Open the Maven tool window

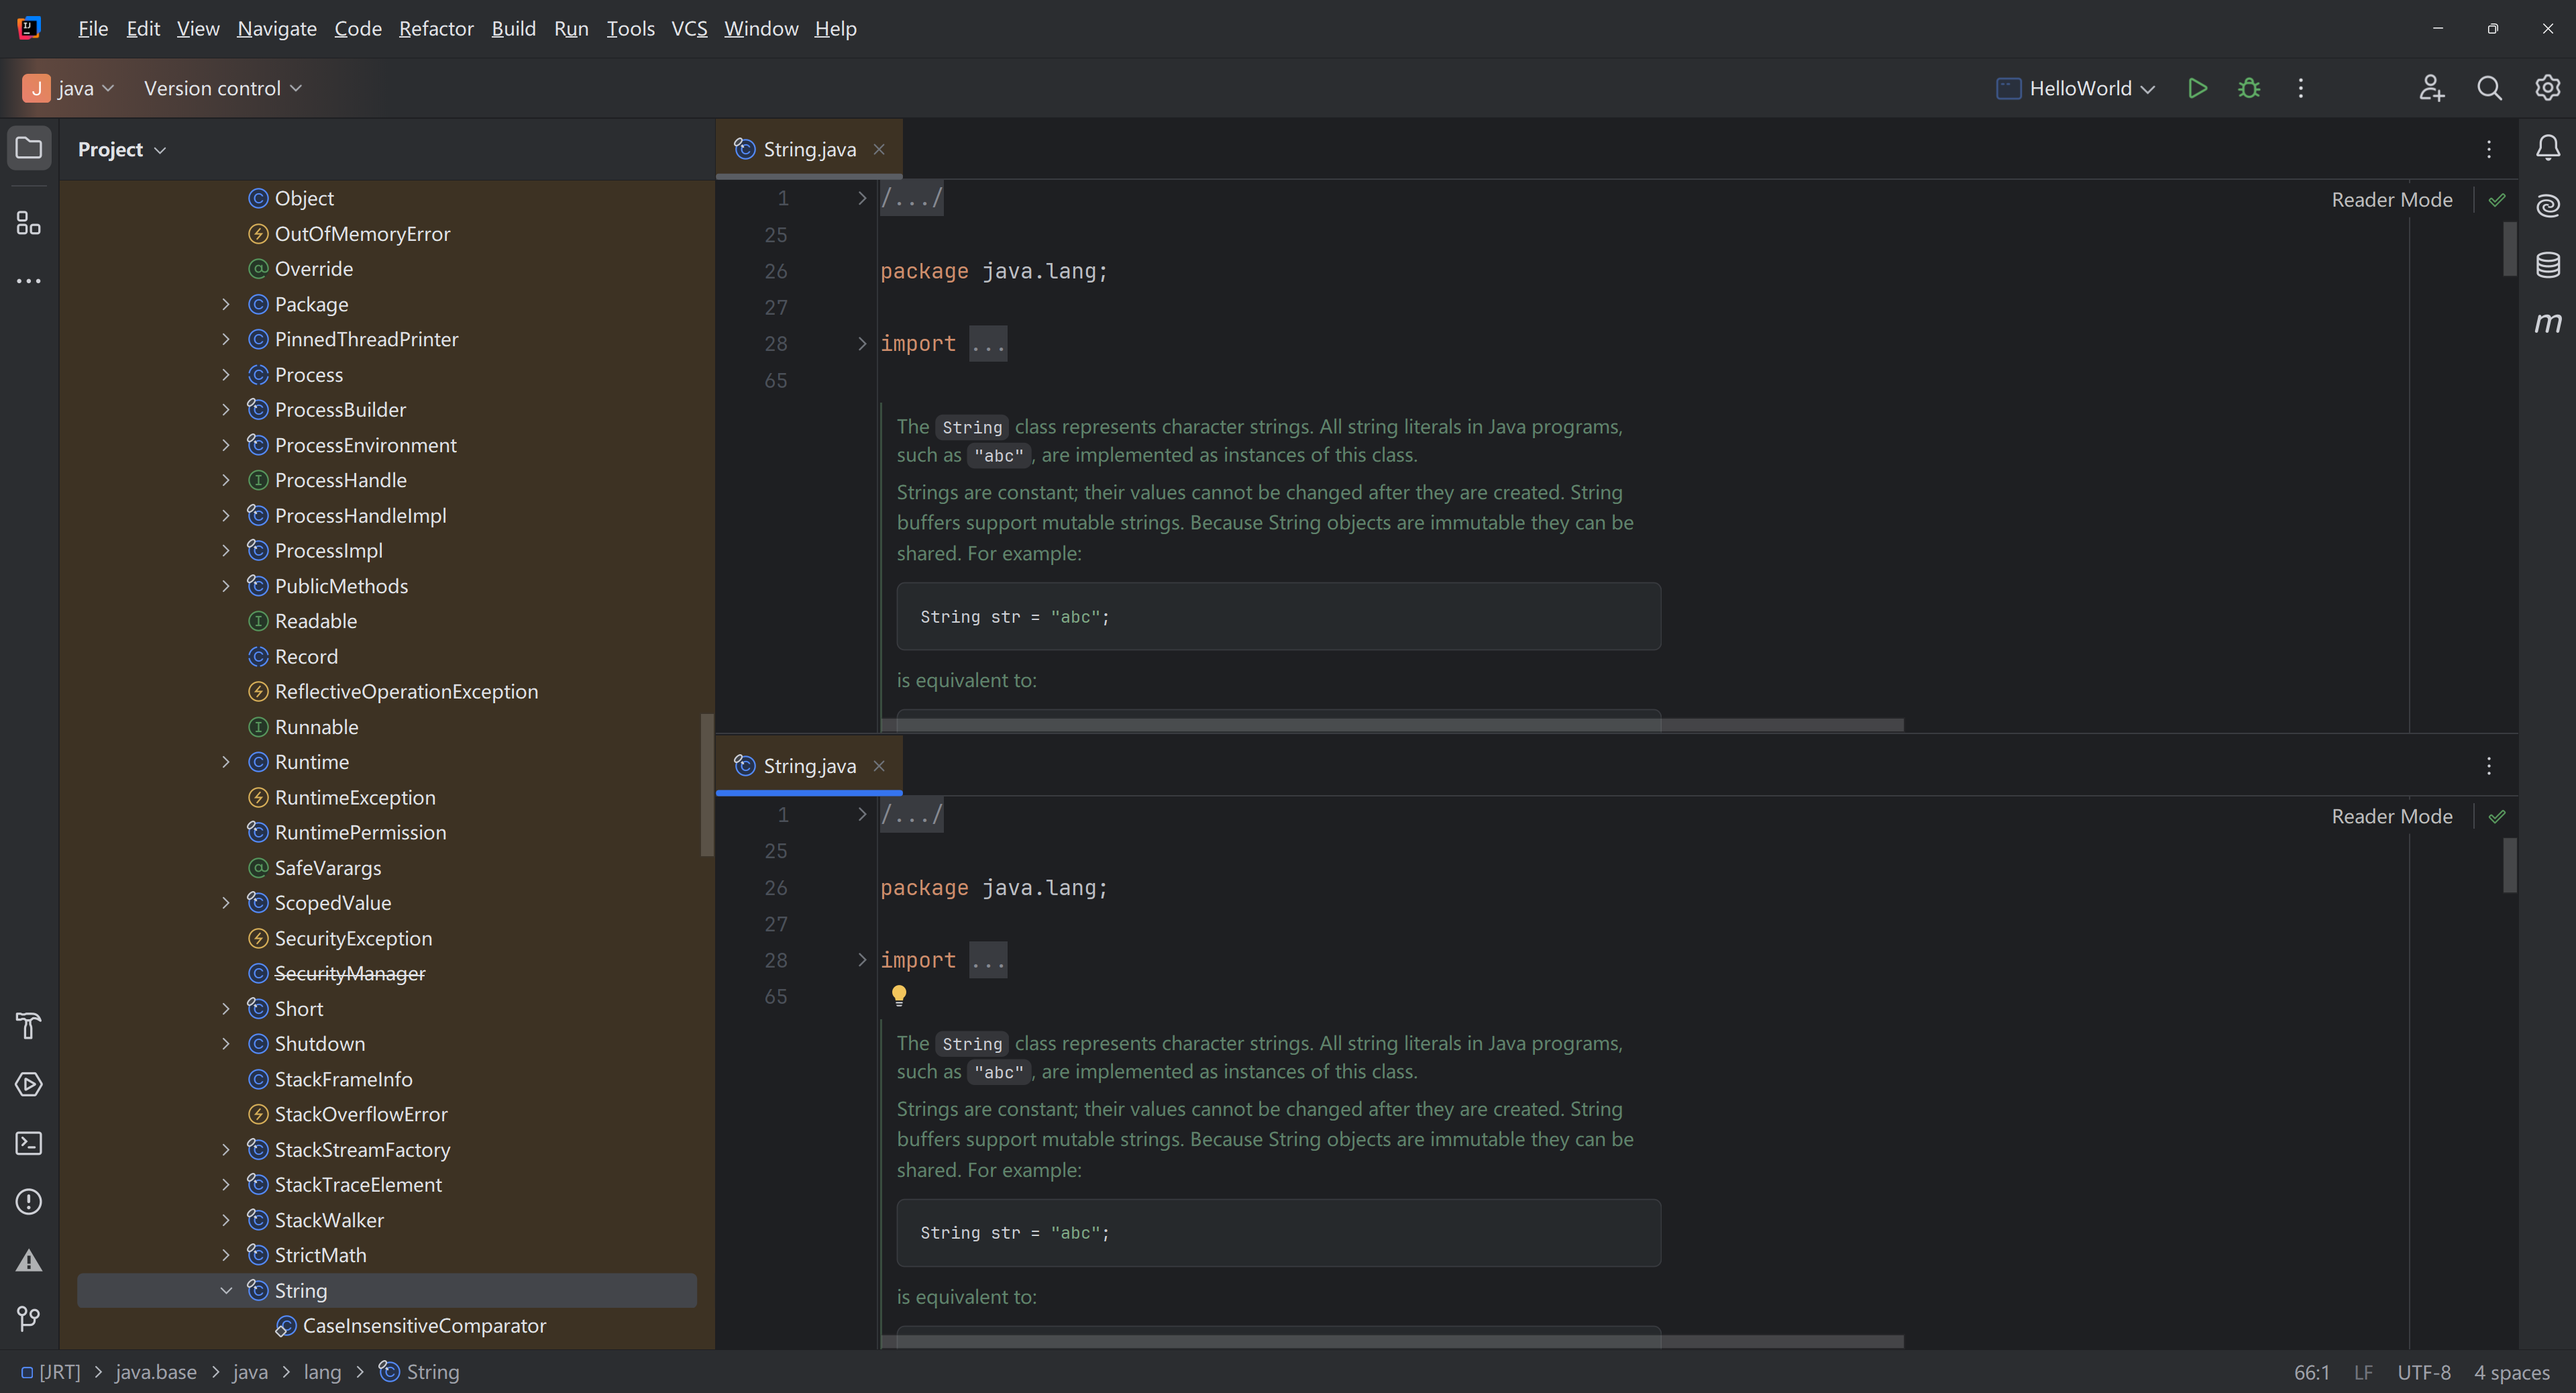[x=2547, y=323]
